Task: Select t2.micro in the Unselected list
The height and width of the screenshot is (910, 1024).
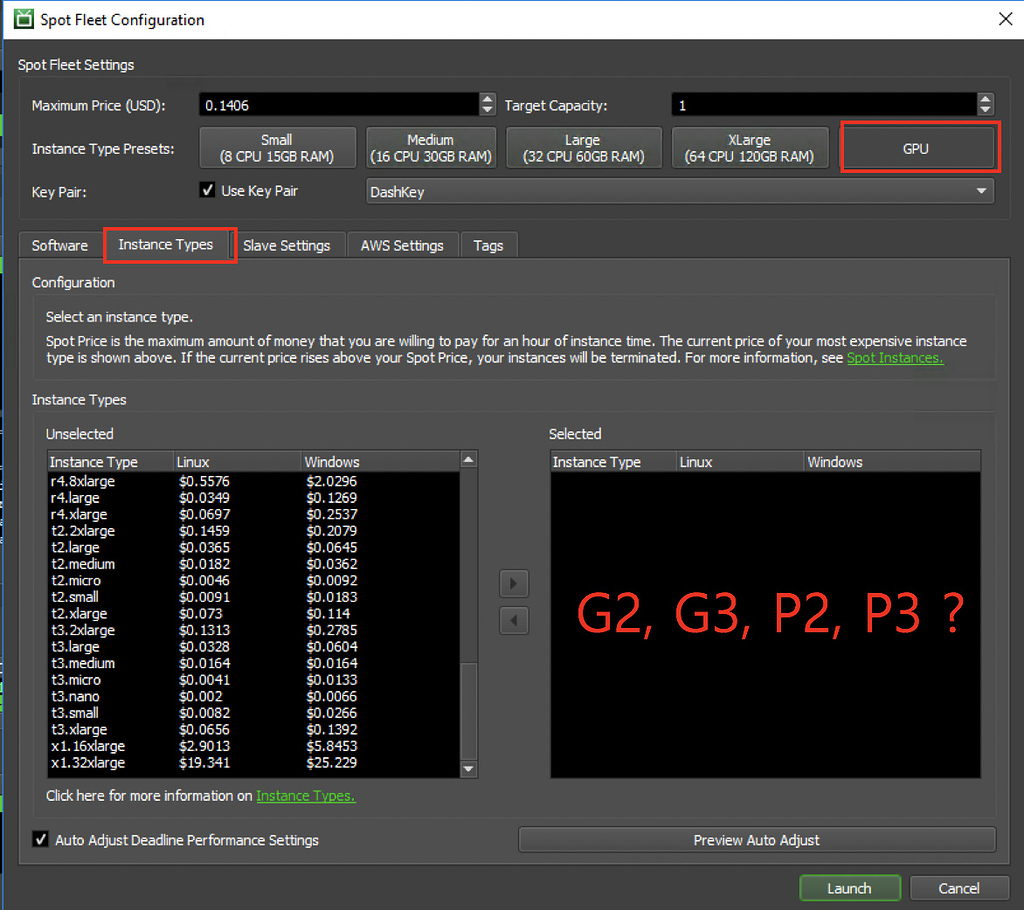Action: (76, 580)
